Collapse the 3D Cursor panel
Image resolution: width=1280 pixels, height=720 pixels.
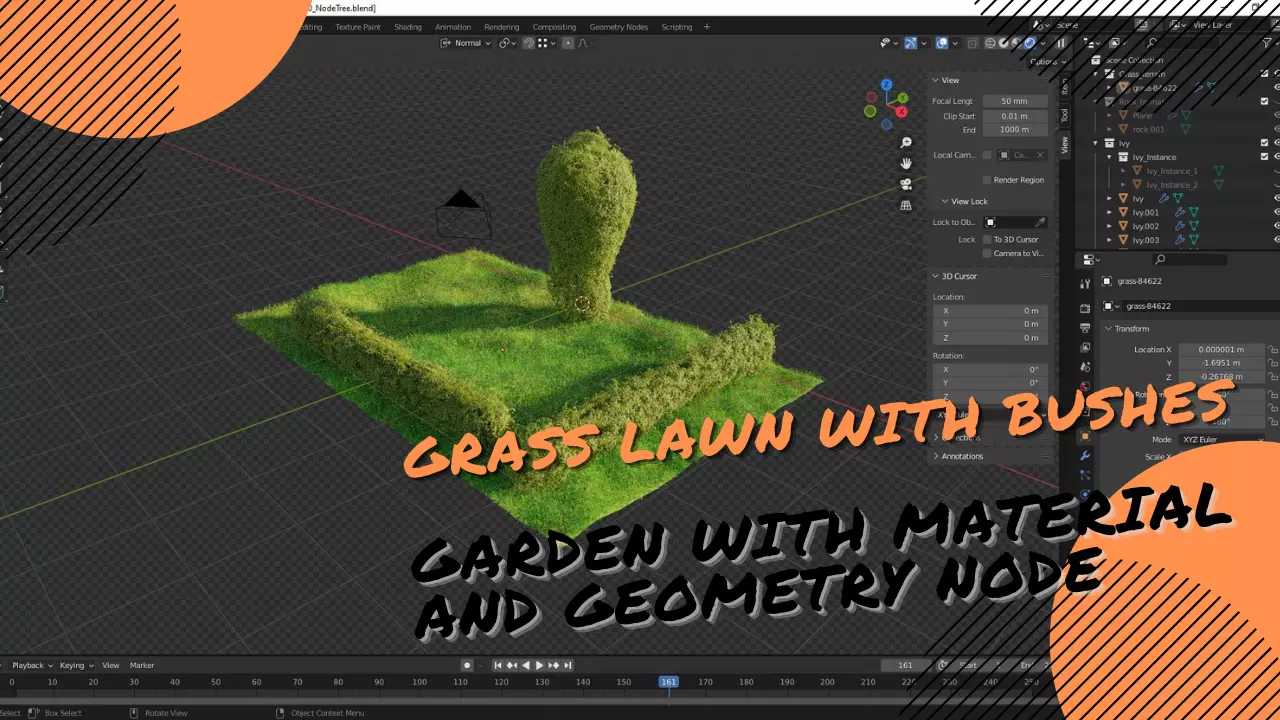[989, 276]
